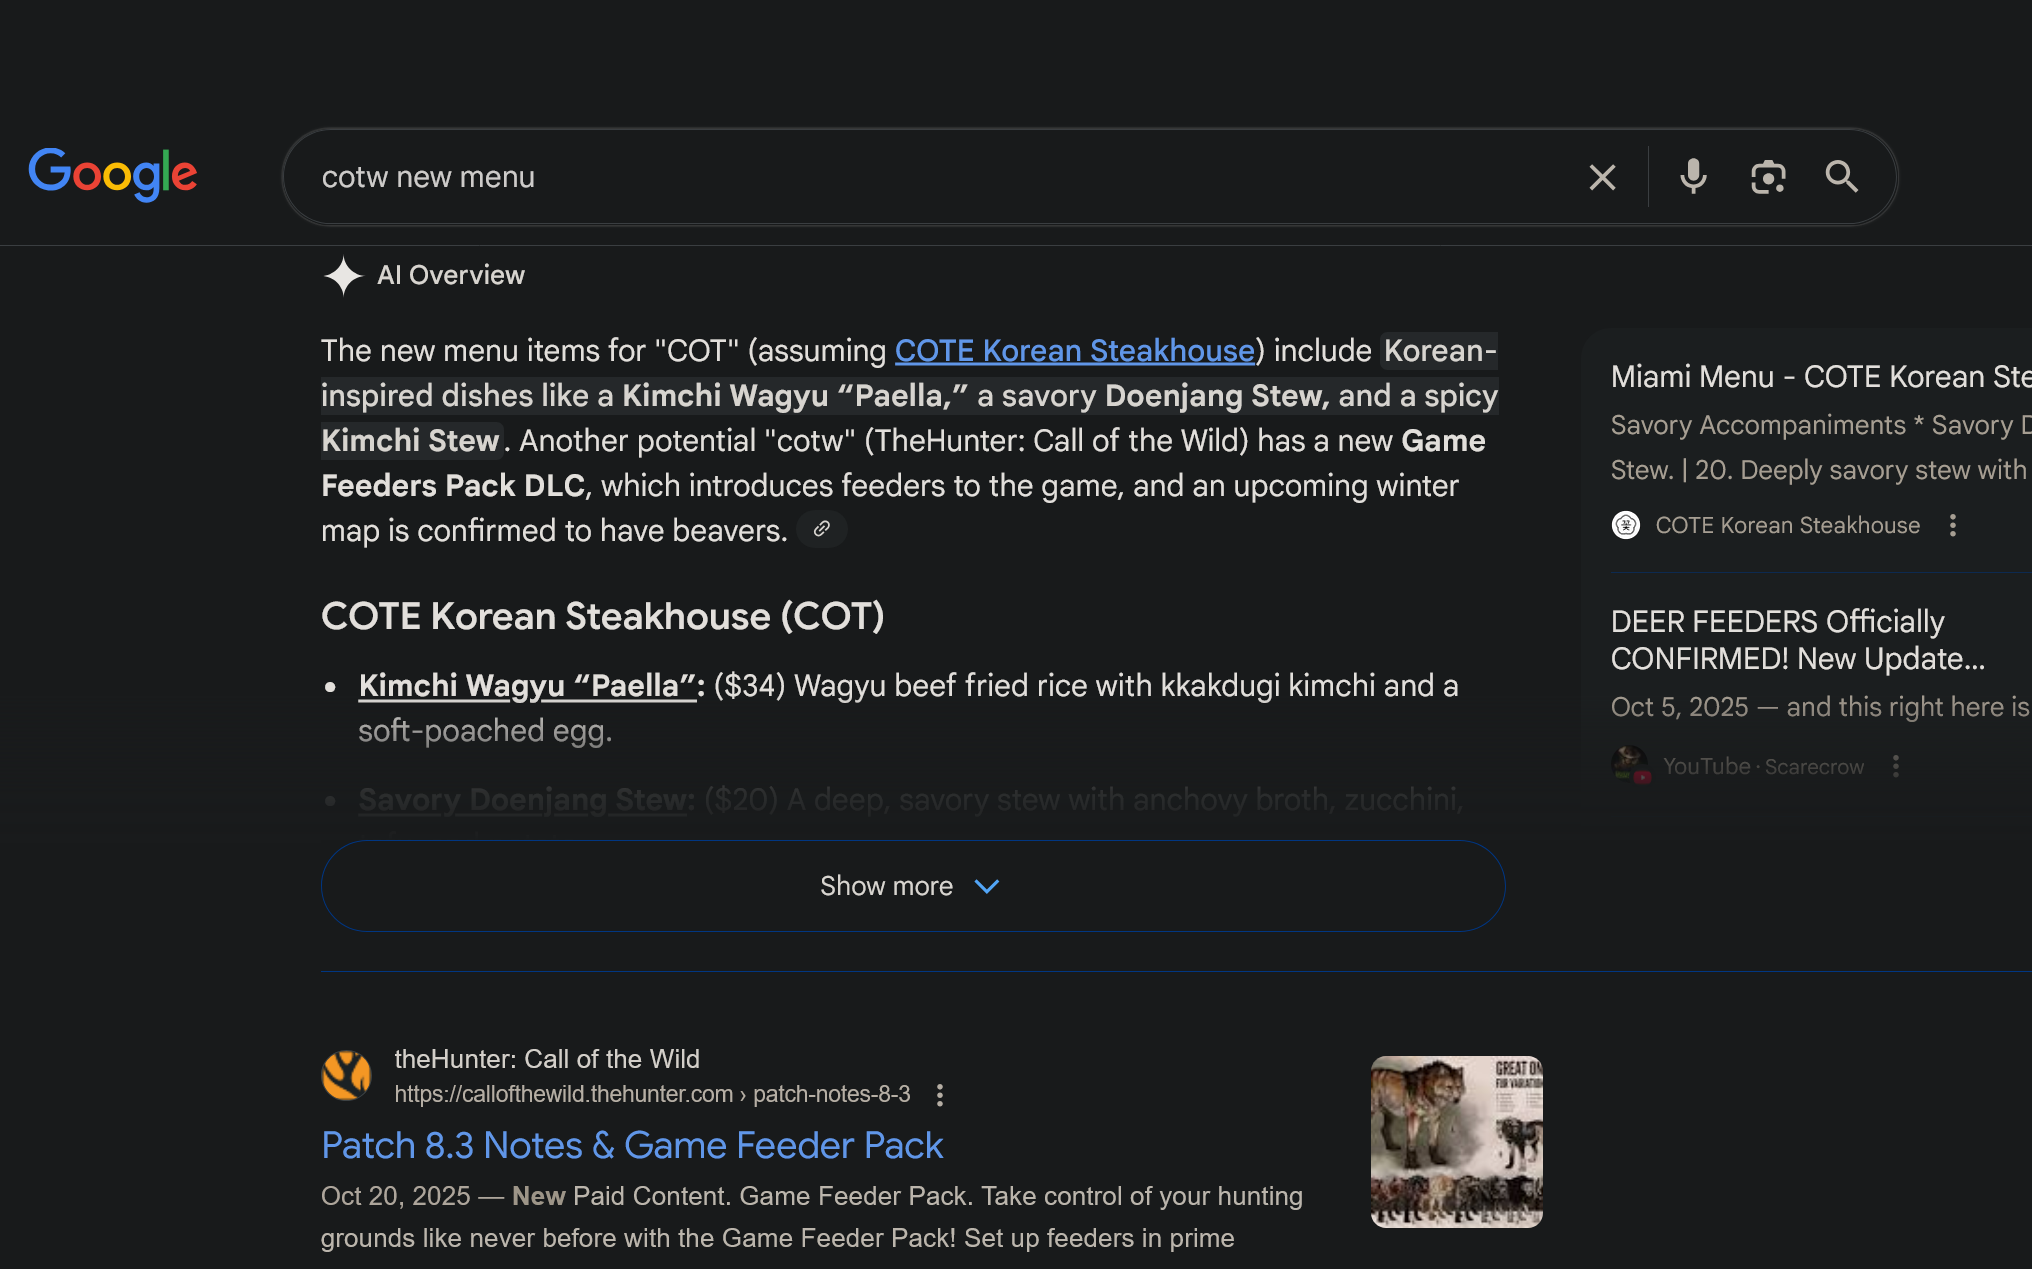Image resolution: width=2032 pixels, height=1269 pixels.
Task: Open search by image camera icon
Action: (1768, 177)
